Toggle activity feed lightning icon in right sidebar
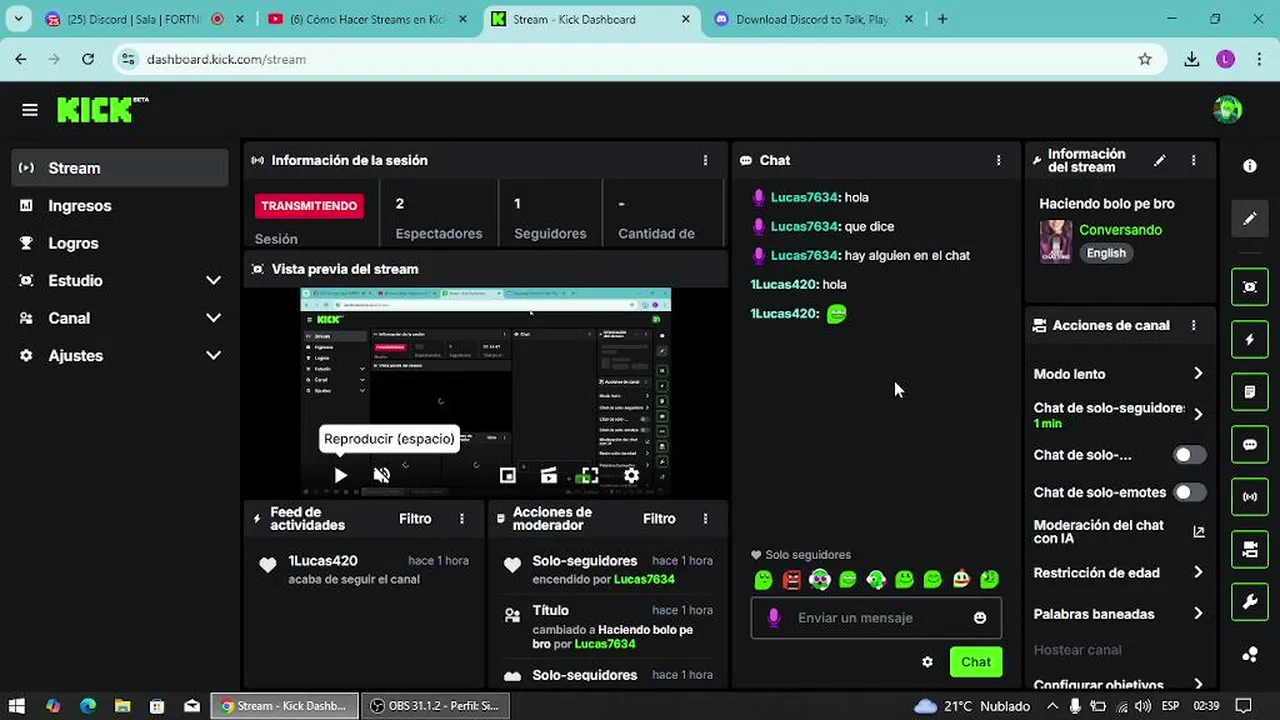The height and width of the screenshot is (720, 1280). point(1250,340)
